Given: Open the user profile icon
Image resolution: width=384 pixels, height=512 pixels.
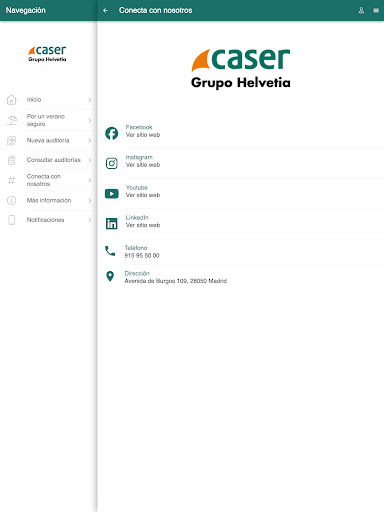Looking at the screenshot, I should (361, 10).
